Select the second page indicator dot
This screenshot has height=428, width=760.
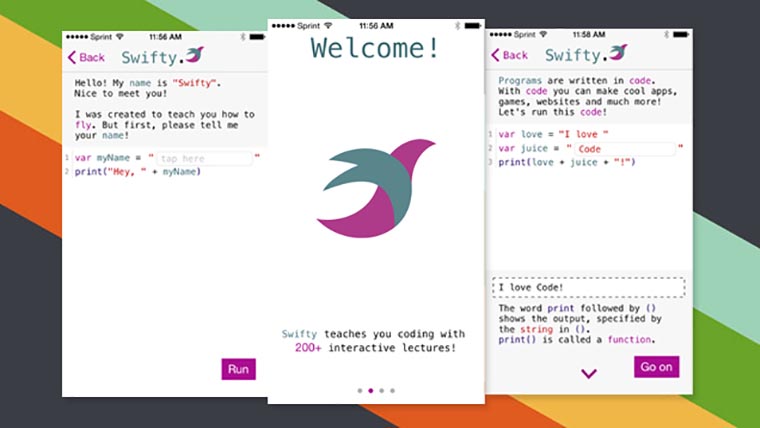[x=371, y=390]
